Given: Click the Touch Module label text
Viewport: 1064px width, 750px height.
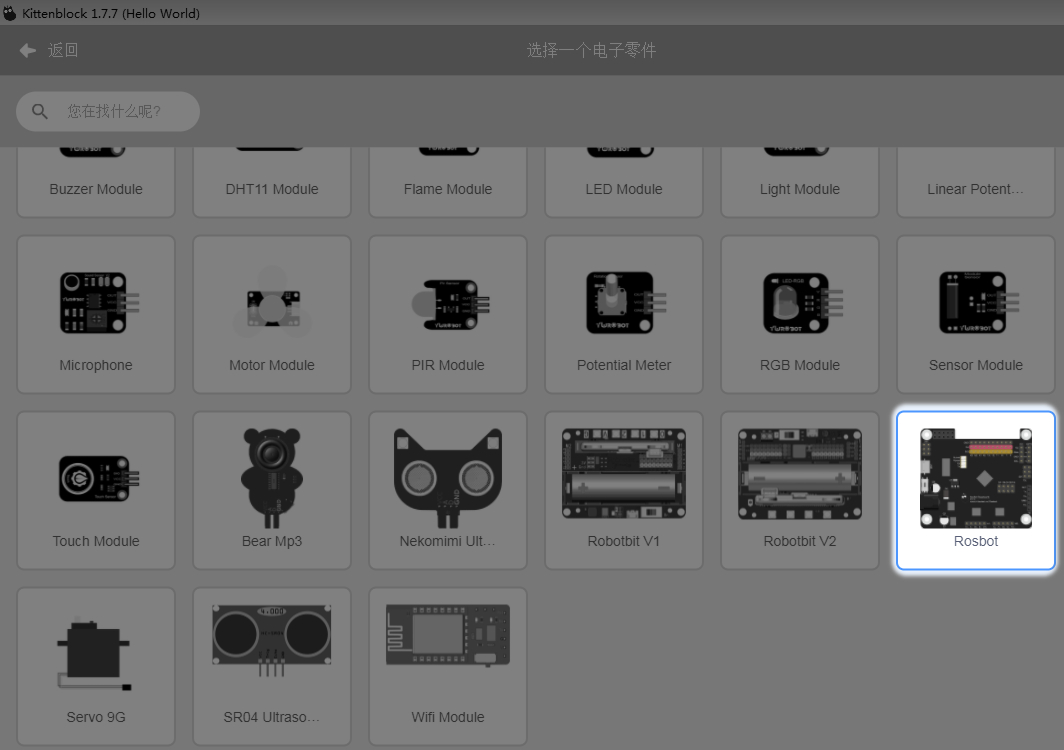Looking at the screenshot, I should (96, 541).
